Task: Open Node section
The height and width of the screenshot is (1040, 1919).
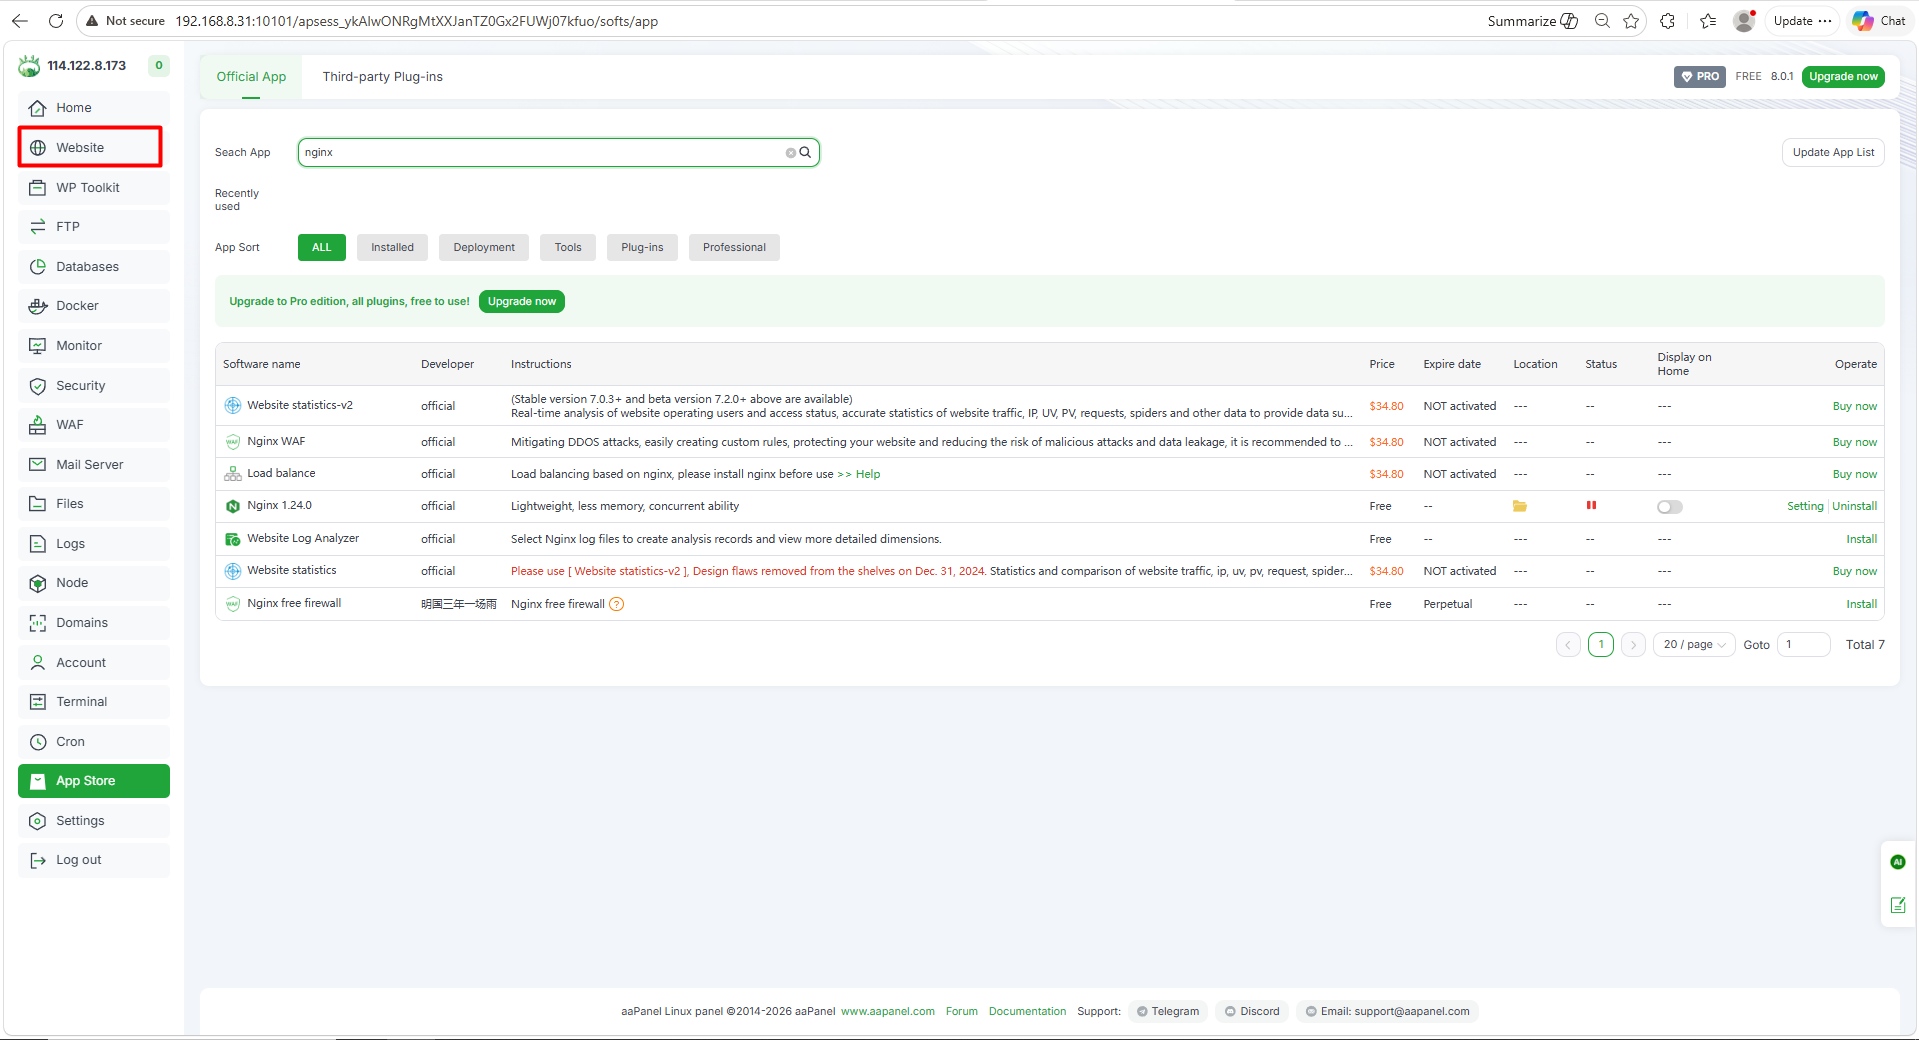Action: coord(93,583)
